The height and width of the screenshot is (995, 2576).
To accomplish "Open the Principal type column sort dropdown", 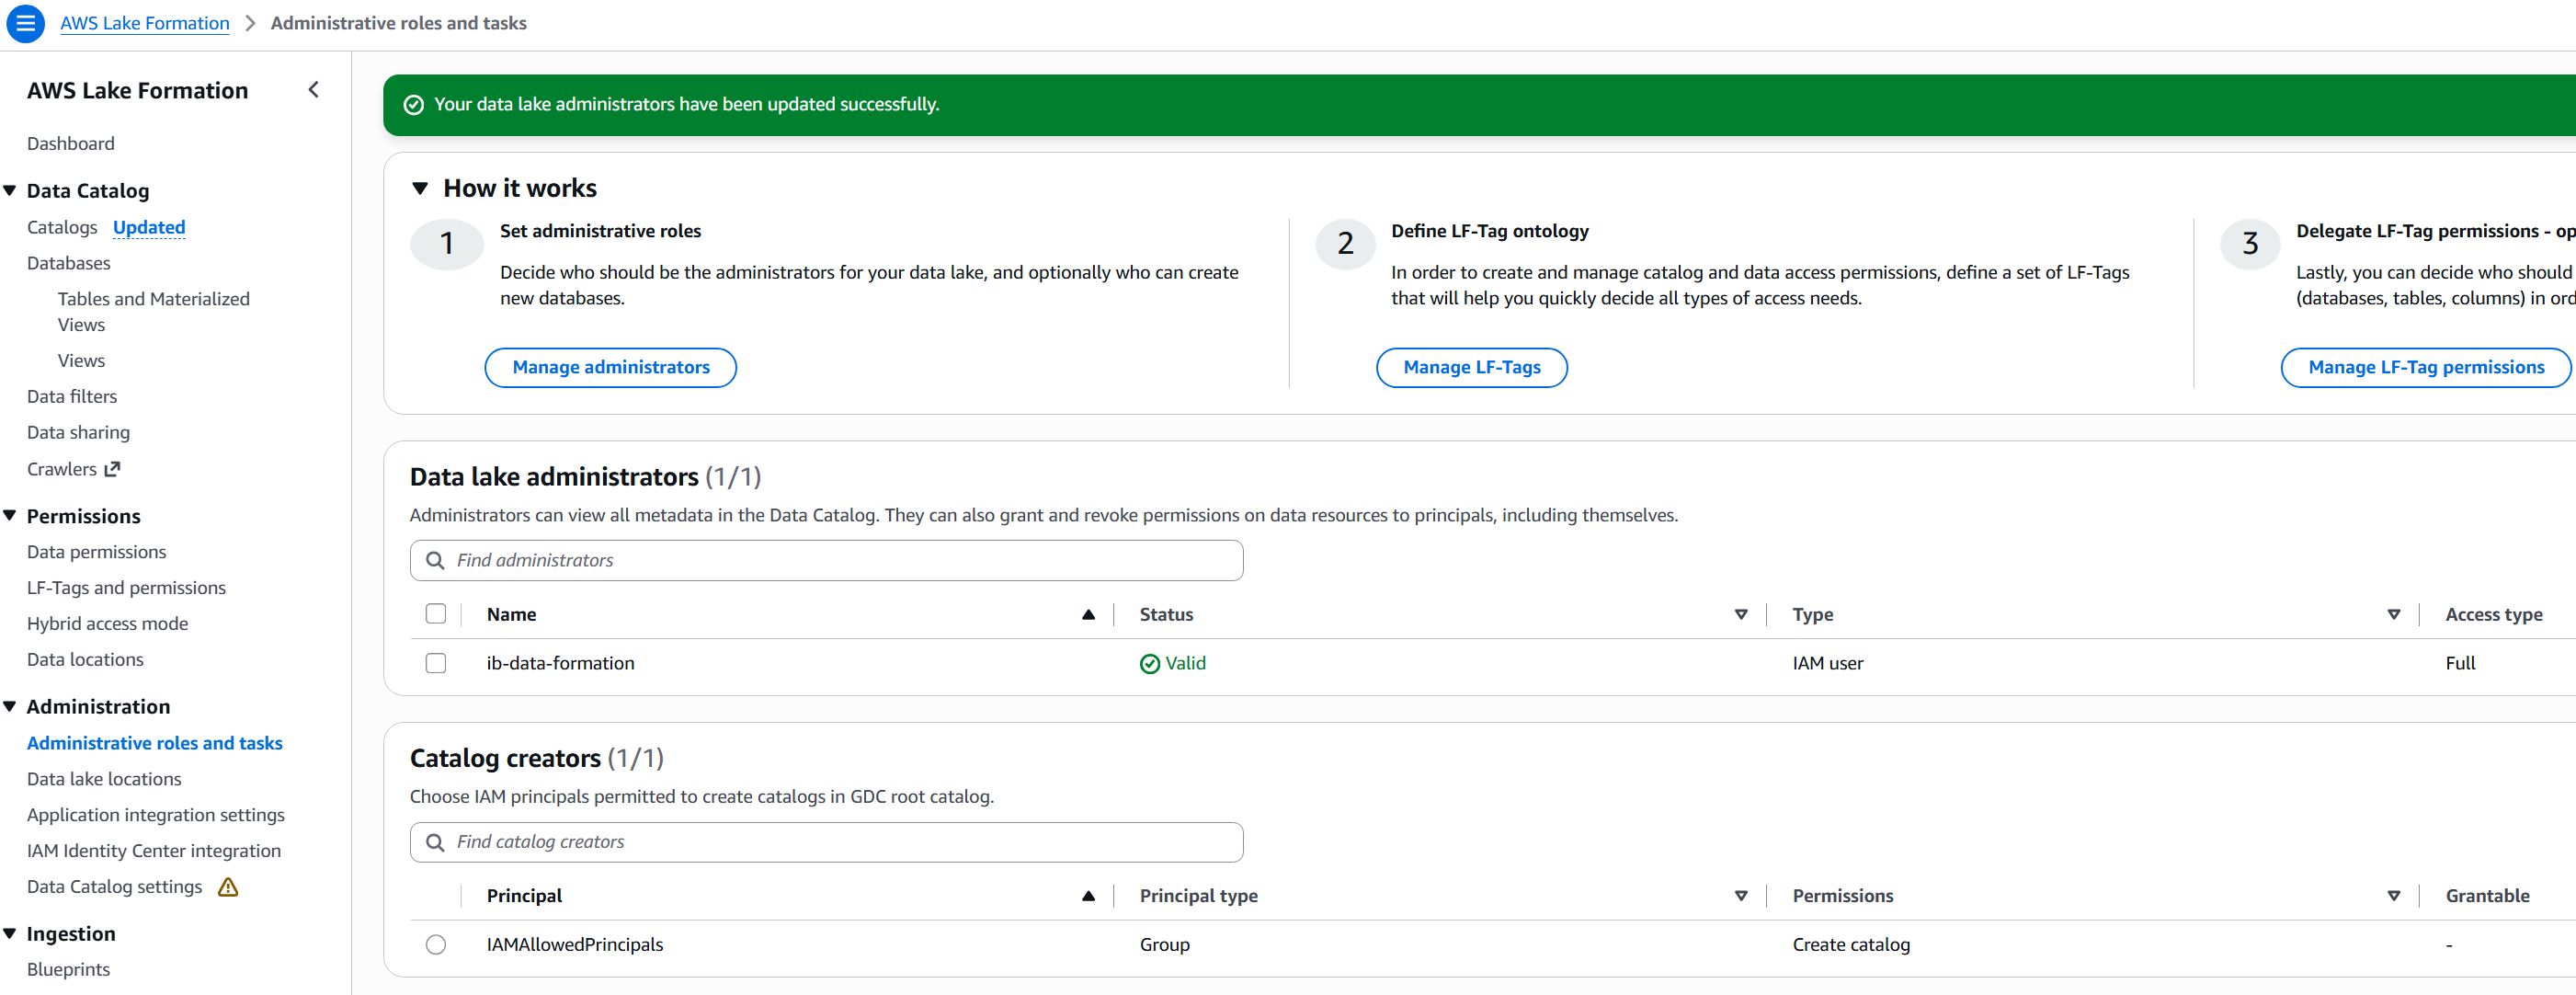I will [1741, 897].
